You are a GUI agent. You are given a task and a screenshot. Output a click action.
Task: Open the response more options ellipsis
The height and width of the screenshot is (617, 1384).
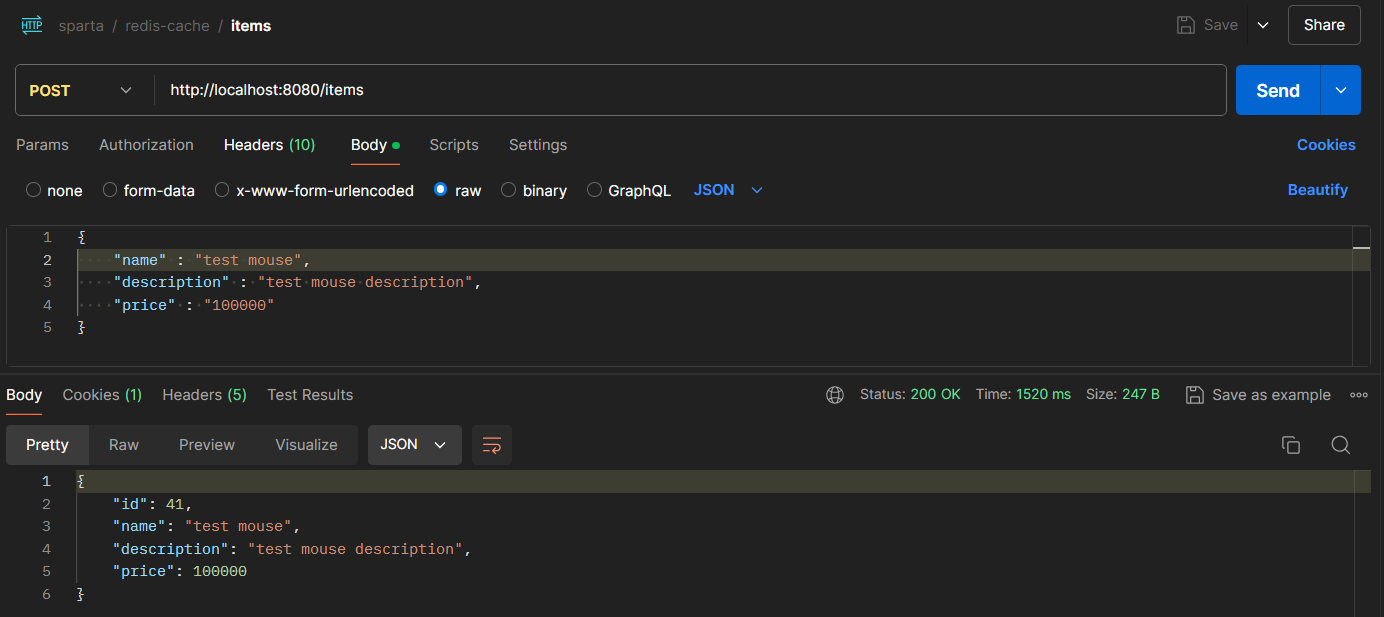coord(1359,395)
